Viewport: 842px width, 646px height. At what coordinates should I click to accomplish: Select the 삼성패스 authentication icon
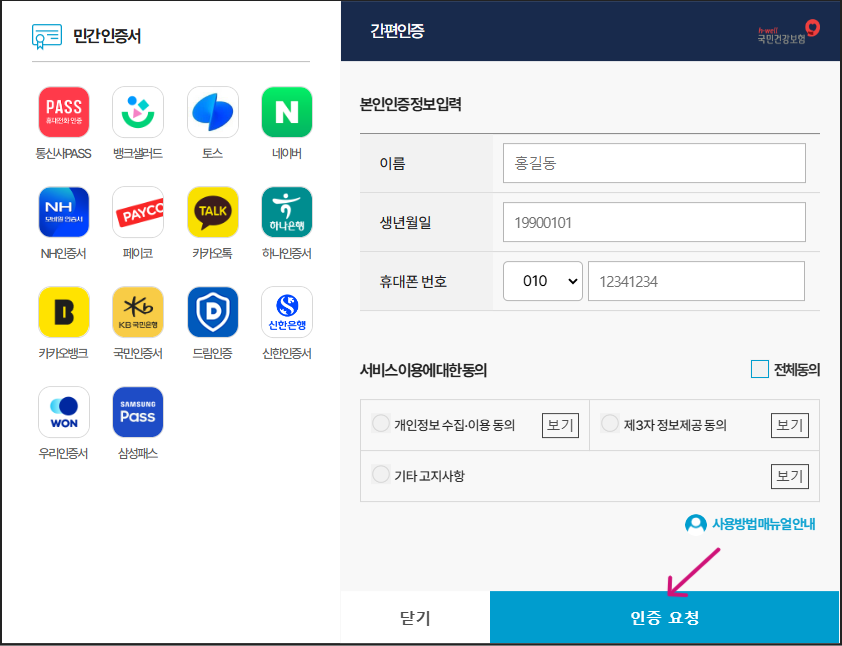[x=138, y=411]
